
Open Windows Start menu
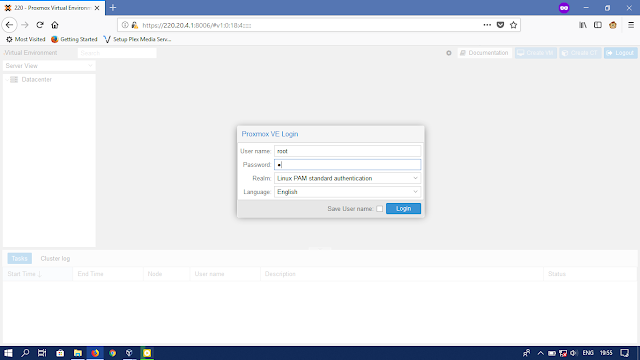pyautogui.click(x=8, y=353)
